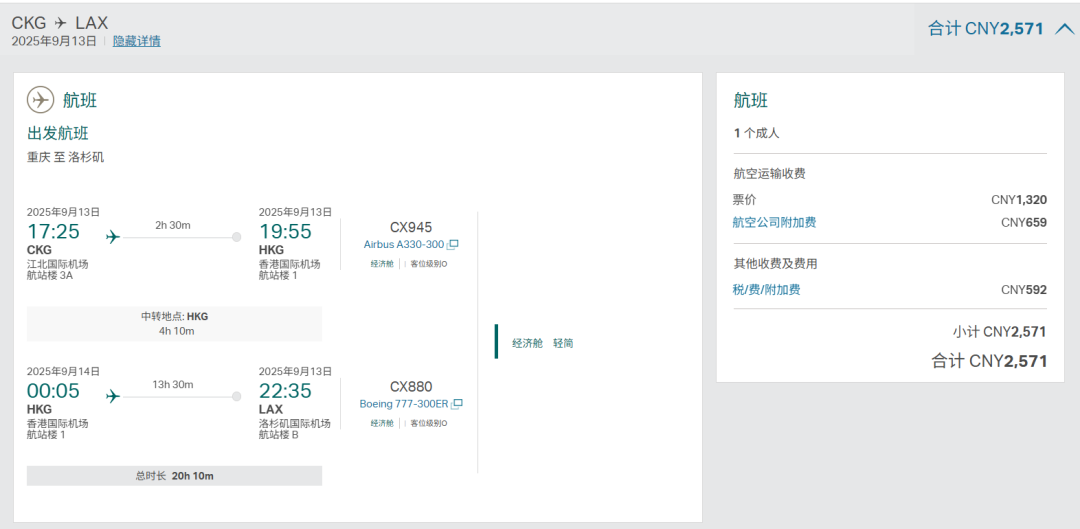Click the 隐藏详情 link
Screen dimensions: 1080x529
tap(136, 41)
